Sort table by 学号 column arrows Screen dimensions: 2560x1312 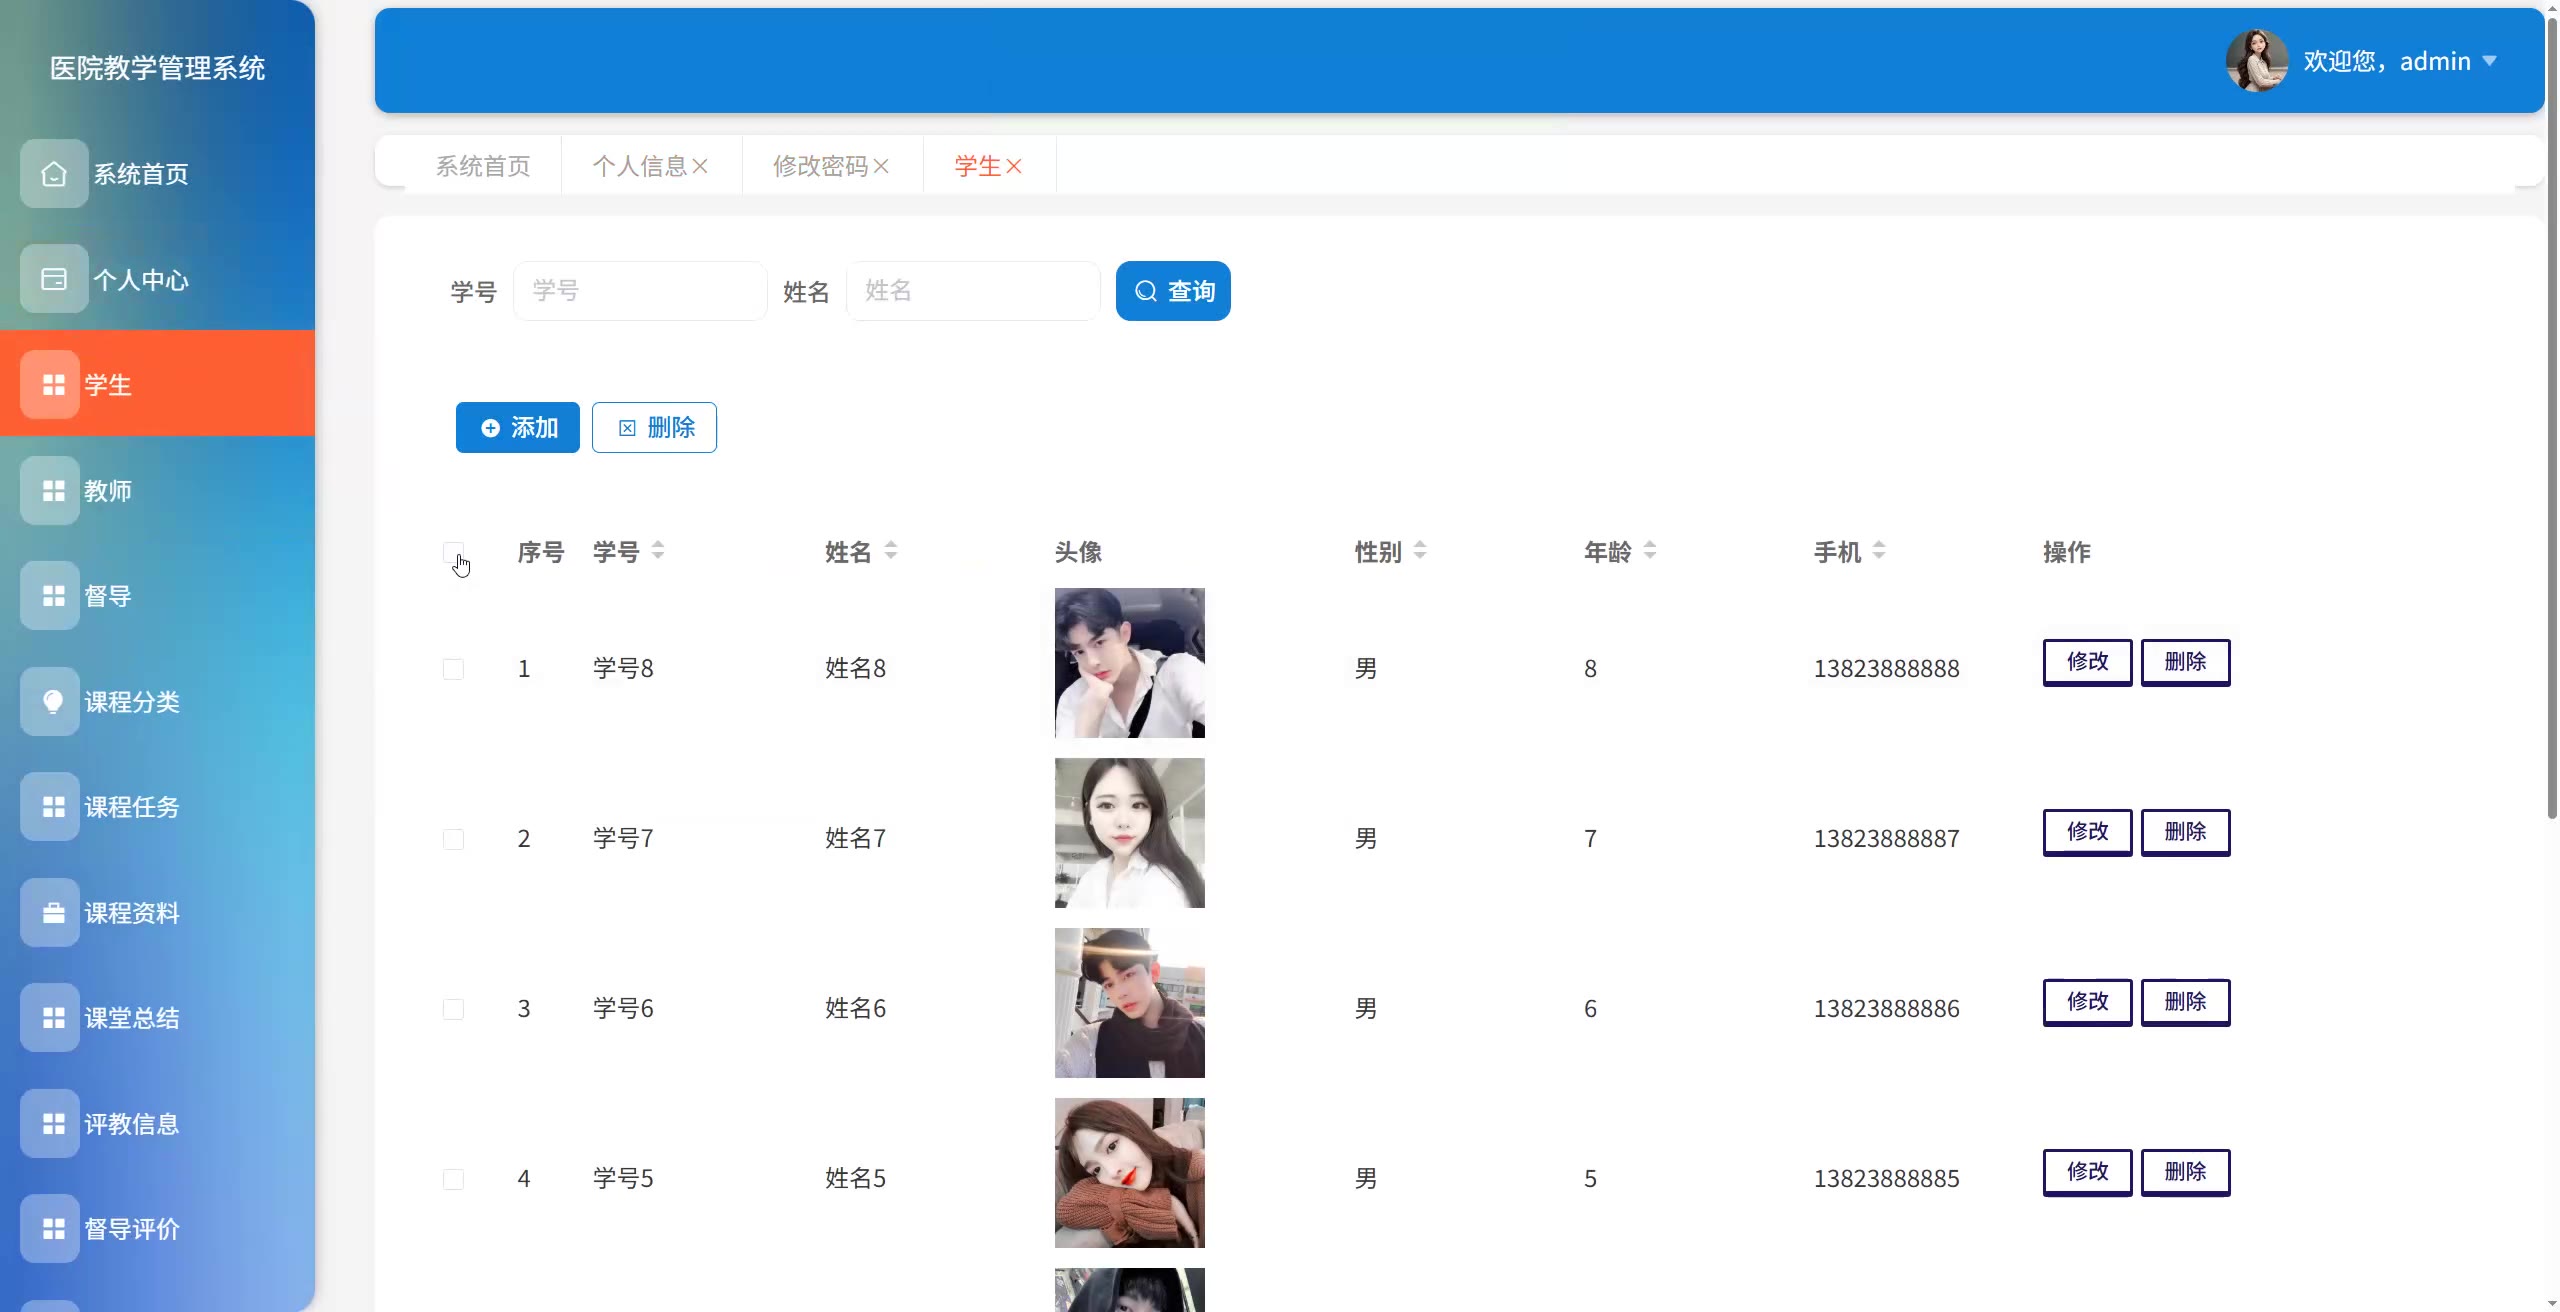[x=658, y=551]
